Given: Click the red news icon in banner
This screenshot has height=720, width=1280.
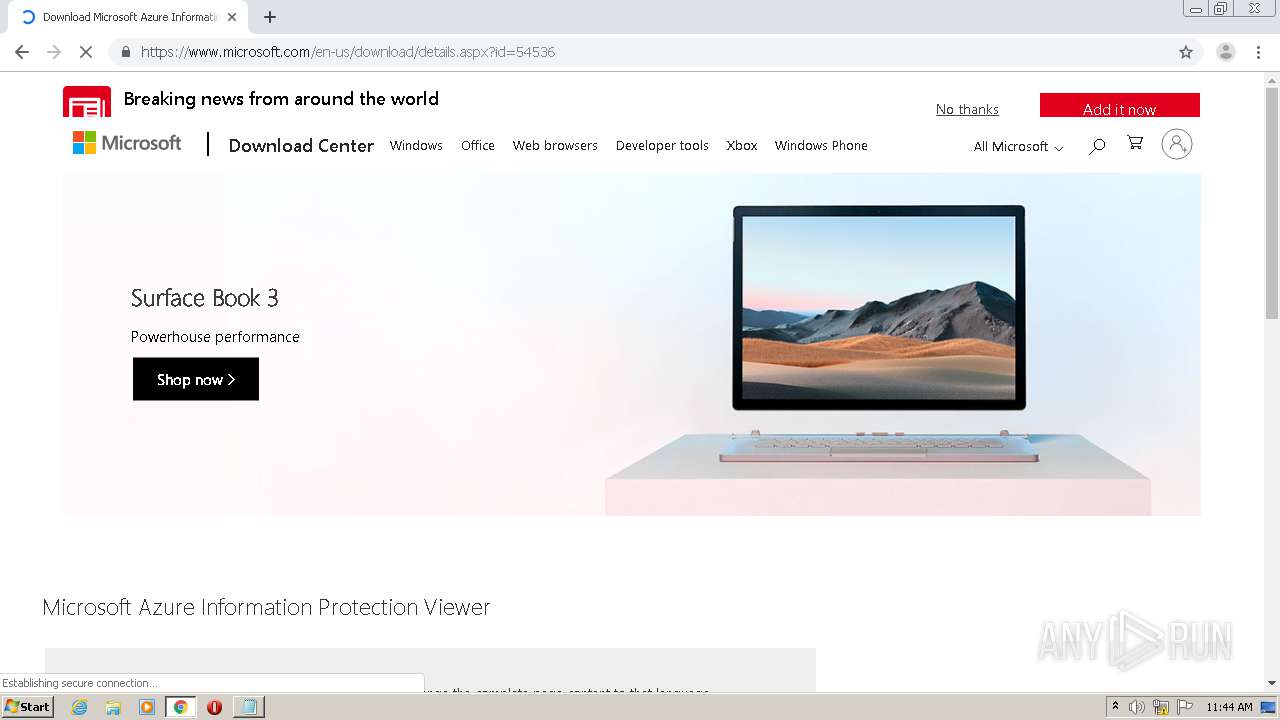Looking at the screenshot, I should pyautogui.click(x=87, y=102).
